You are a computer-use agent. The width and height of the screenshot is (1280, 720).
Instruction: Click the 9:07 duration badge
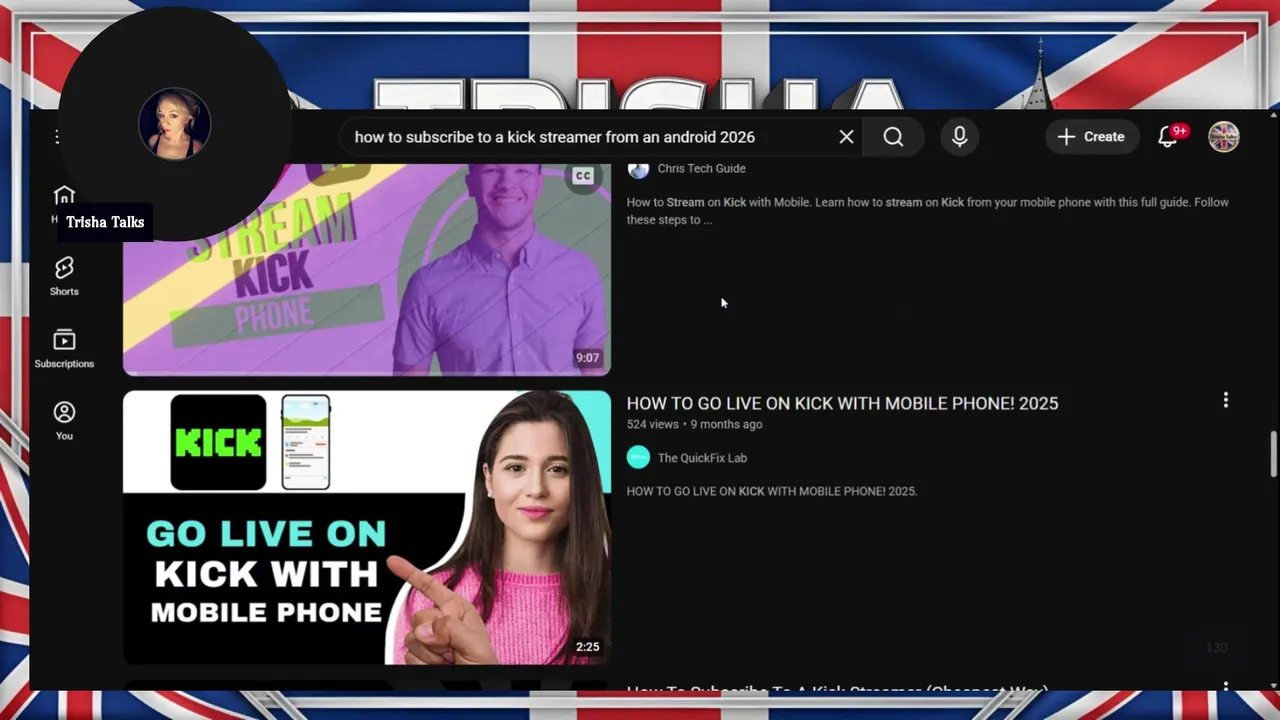click(587, 358)
